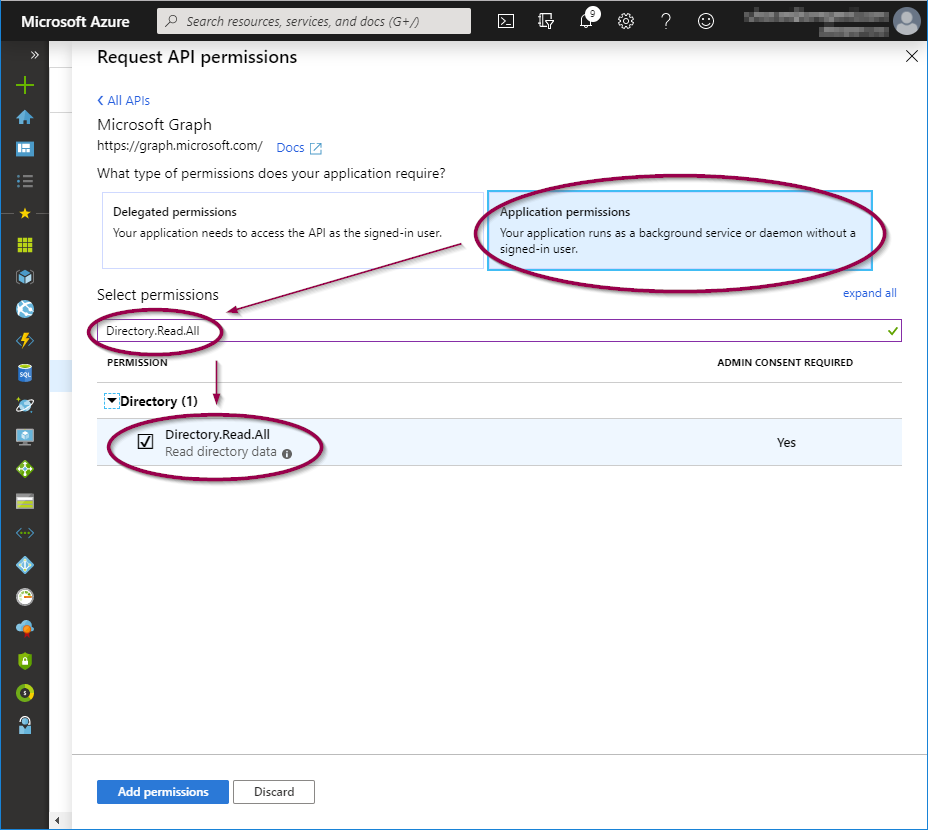The width and height of the screenshot is (928, 830).
Task: Open Function App lightning icon
Action: 25,340
